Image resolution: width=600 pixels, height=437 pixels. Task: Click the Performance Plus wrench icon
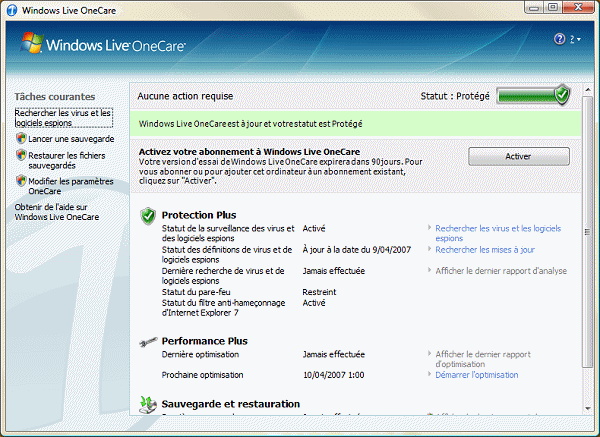pos(148,341)
